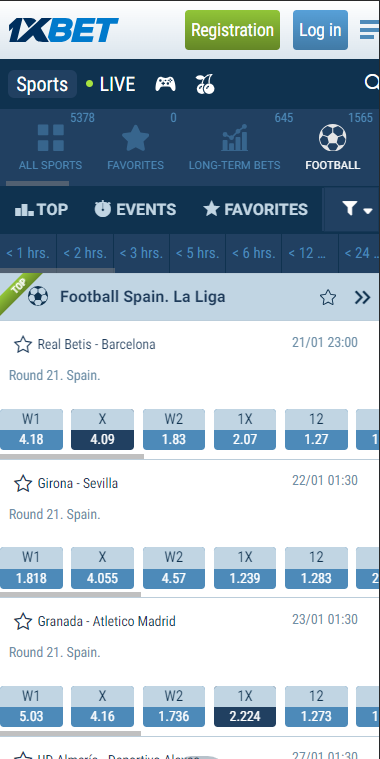380x759 pixels.
Task: Click the search magnifier icon
Action: 372,83
